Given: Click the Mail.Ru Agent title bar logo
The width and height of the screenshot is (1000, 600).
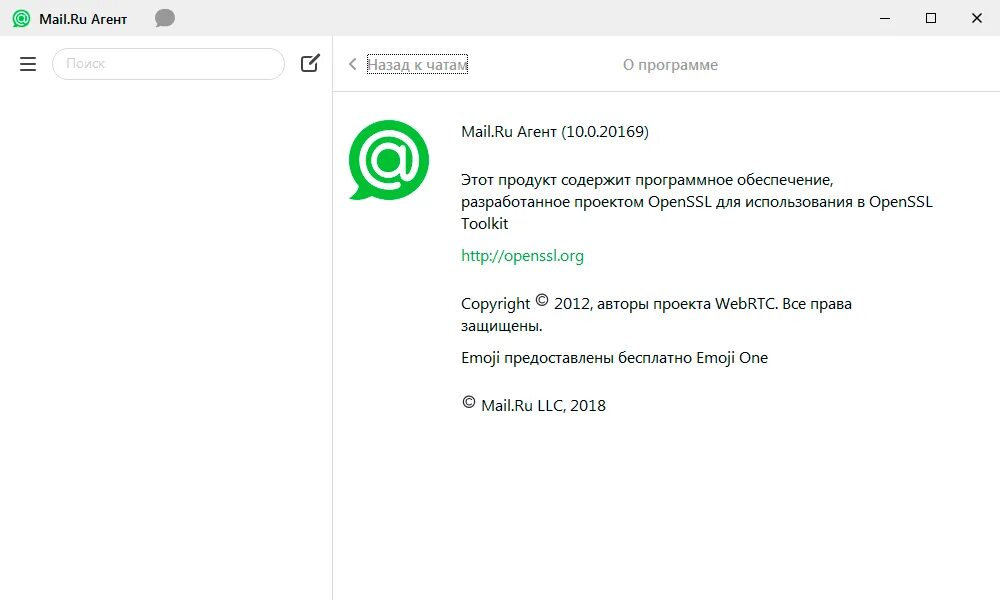Looking at the screenshot, I should point(21,18).
